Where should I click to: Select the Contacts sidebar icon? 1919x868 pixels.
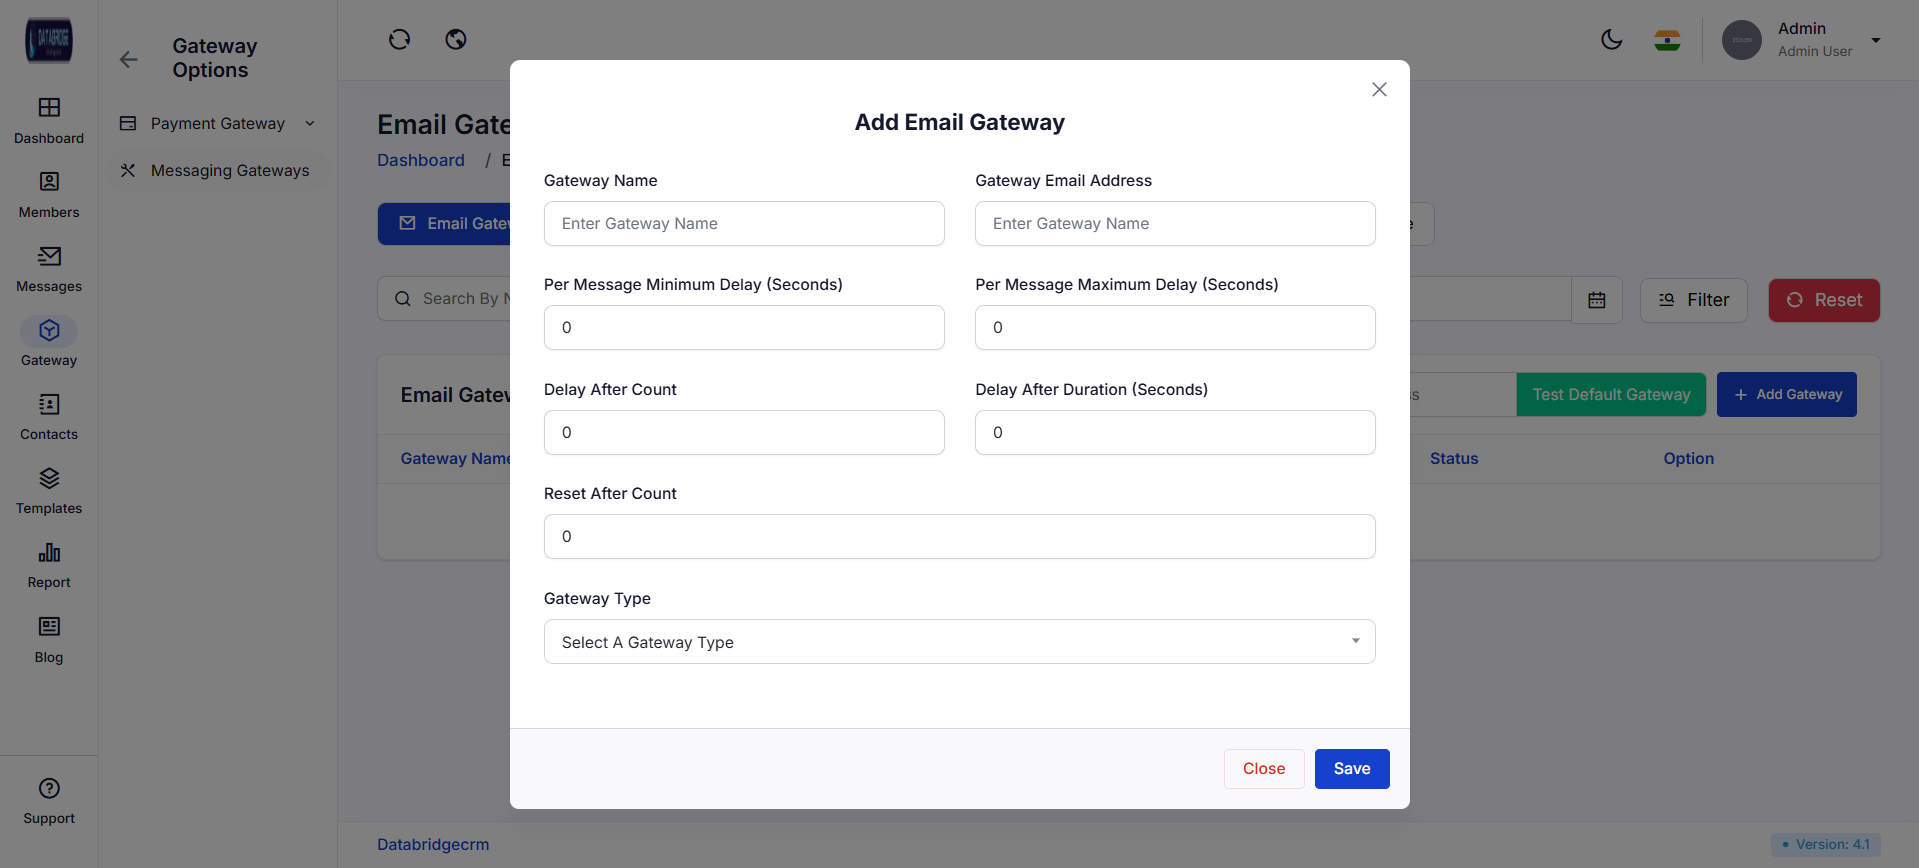coord(49,405)
